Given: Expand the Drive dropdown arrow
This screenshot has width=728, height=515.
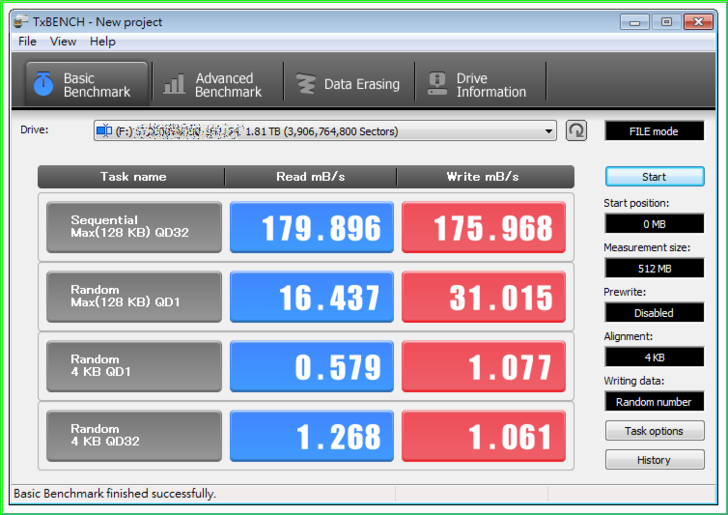Looking at the screenshot, I should pos(549,131).
